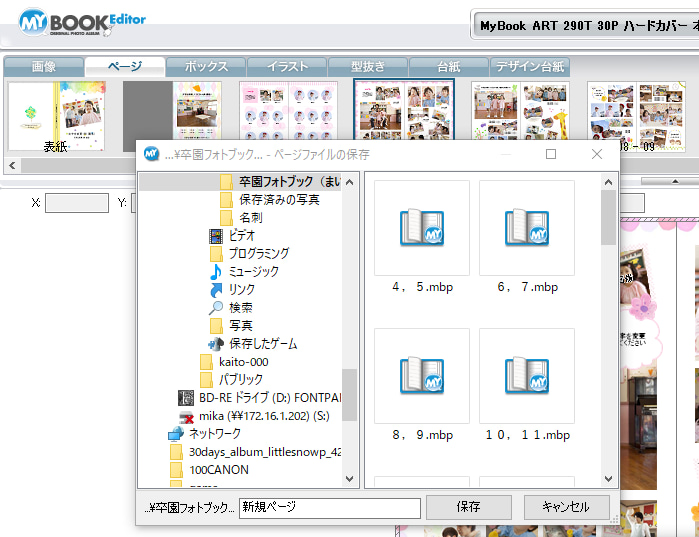
Task: Click the 検索 magnifier icon
Action: [216, 307]
